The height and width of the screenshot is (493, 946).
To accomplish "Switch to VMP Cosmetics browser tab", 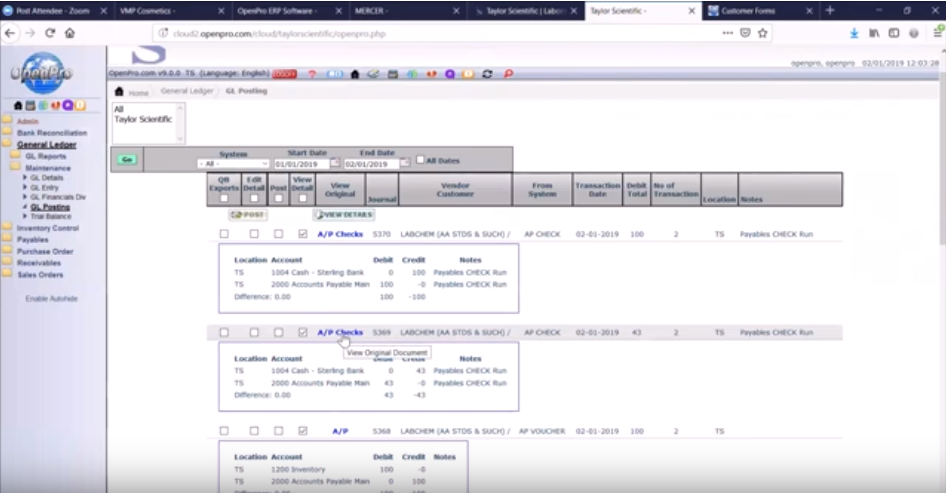I will tap(172, 10).
